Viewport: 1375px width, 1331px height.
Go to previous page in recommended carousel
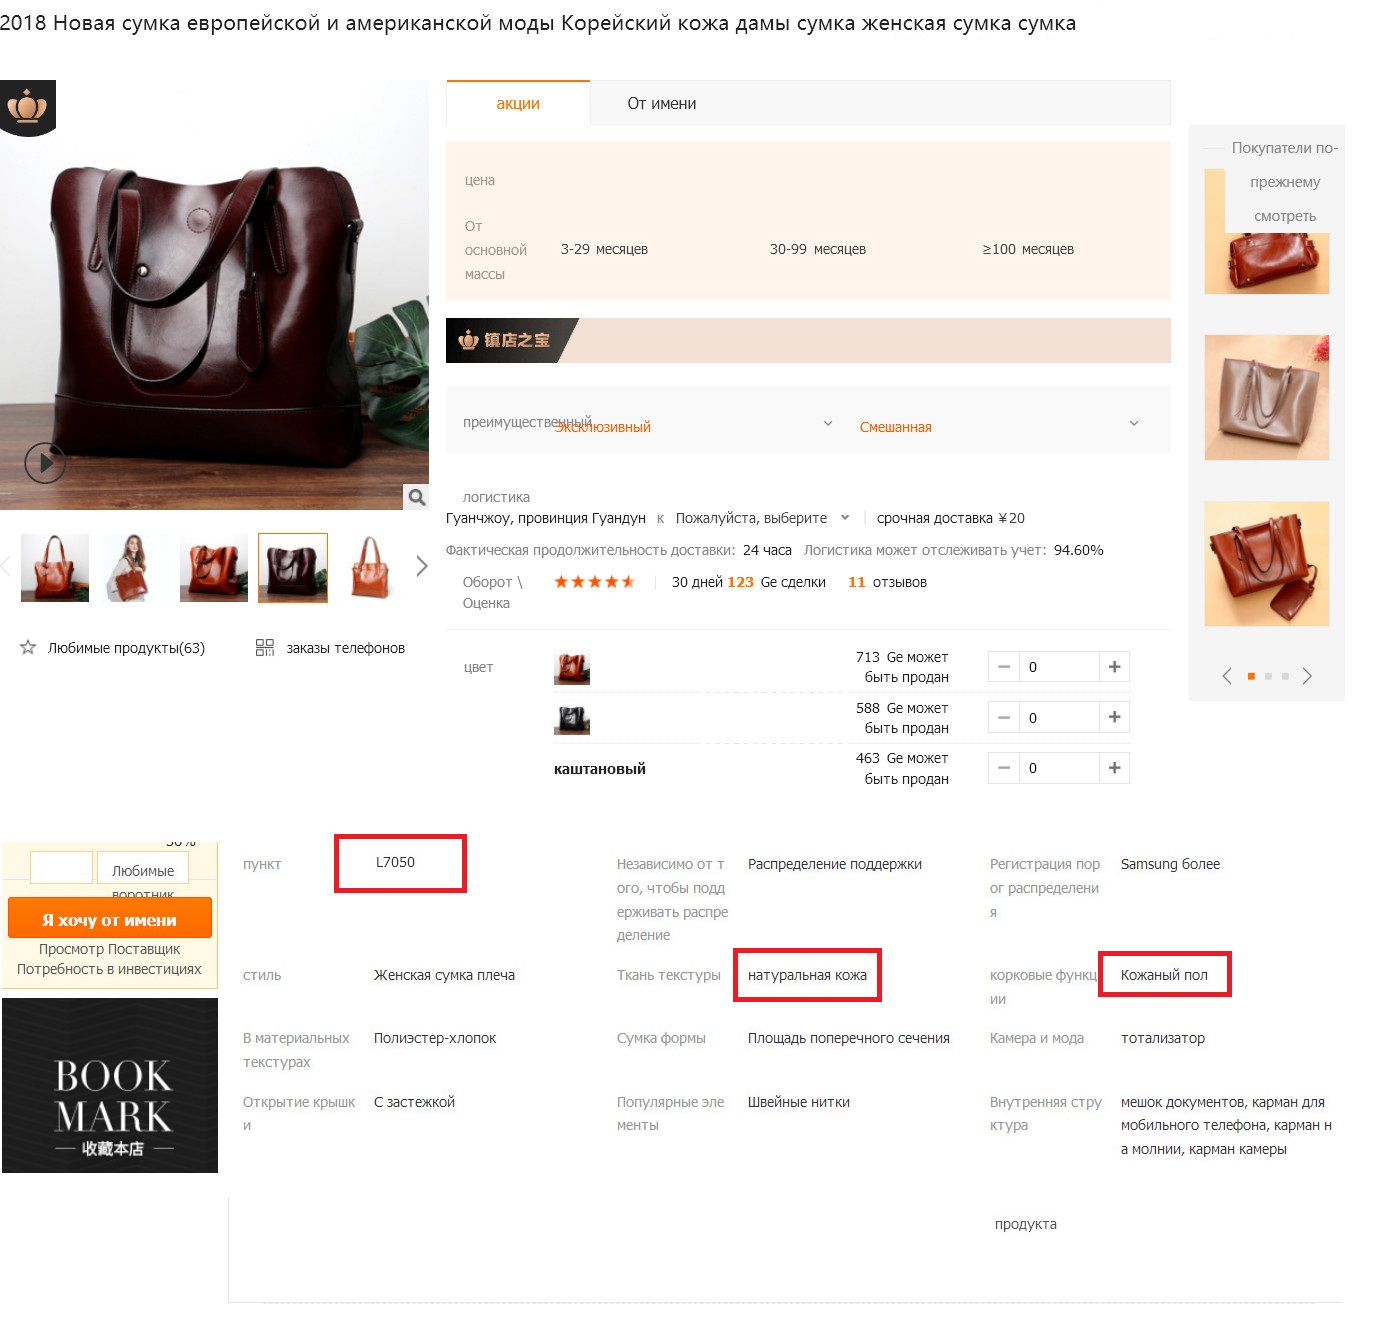(x=1227, y=676)
